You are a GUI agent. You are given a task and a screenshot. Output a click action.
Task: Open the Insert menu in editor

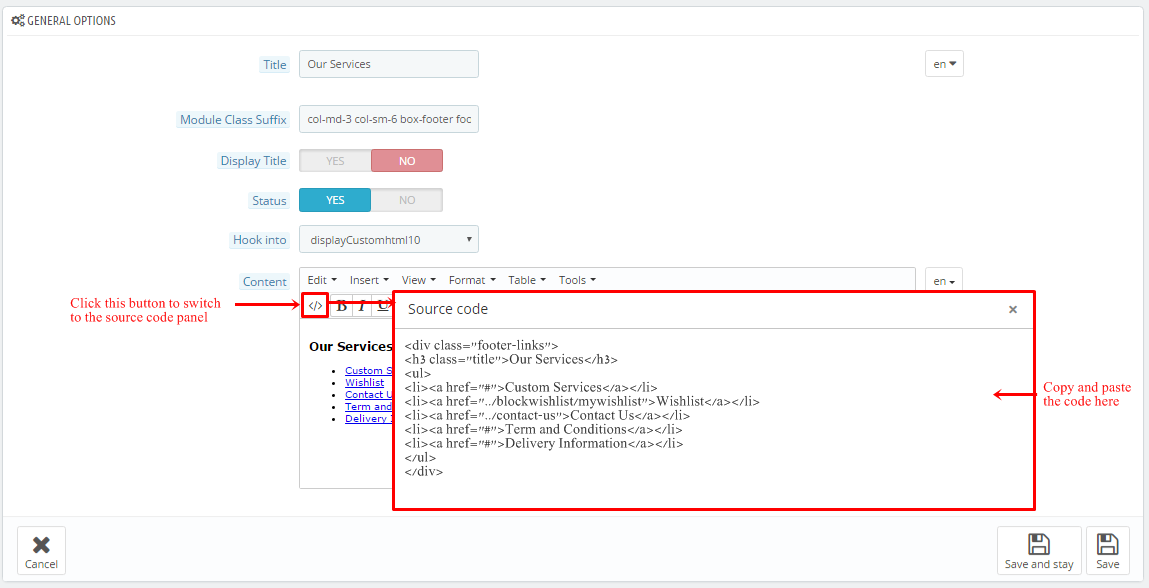(x=368, y=280)
